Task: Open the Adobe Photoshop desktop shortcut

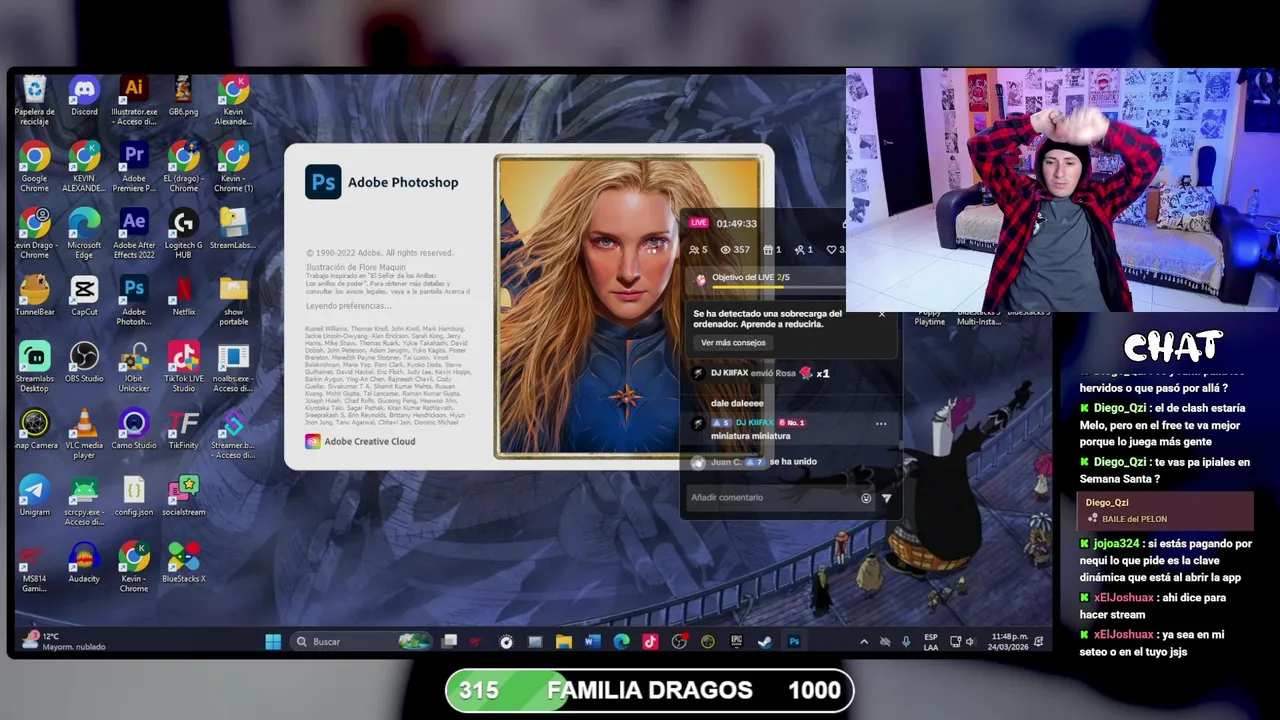Action: click(134, 301)
